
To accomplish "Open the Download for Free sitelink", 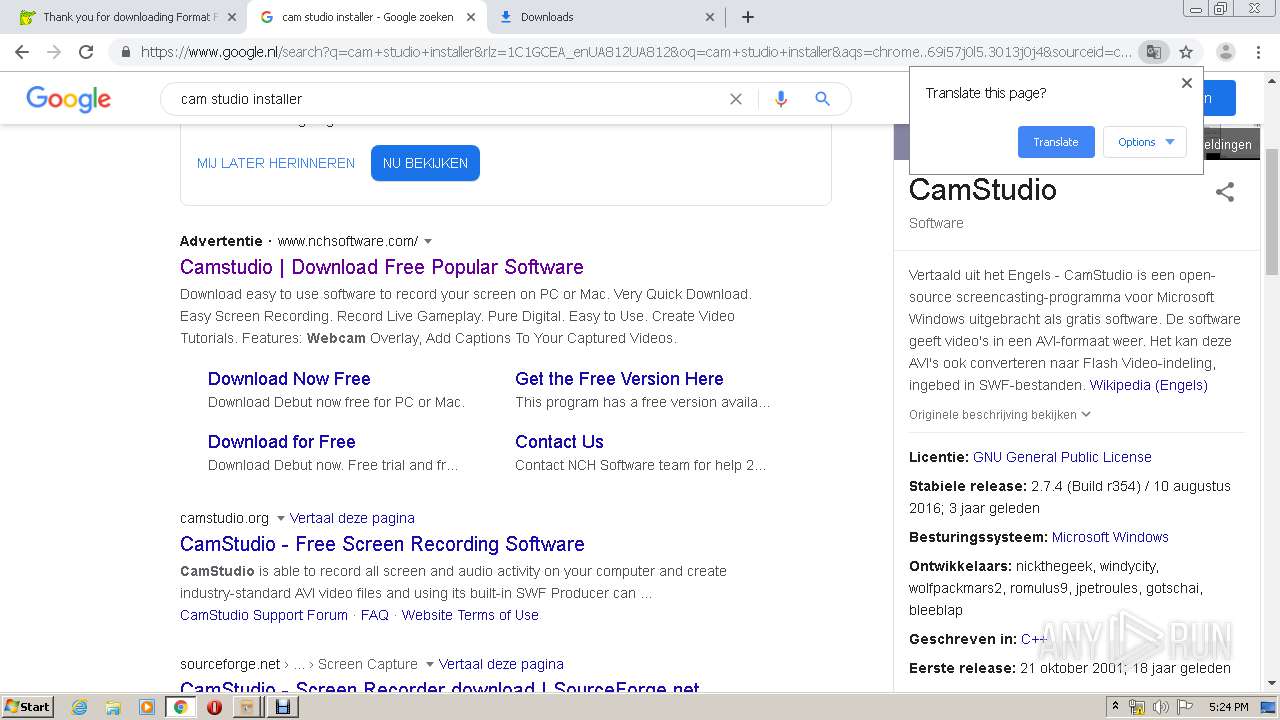I will click(282, 442).
